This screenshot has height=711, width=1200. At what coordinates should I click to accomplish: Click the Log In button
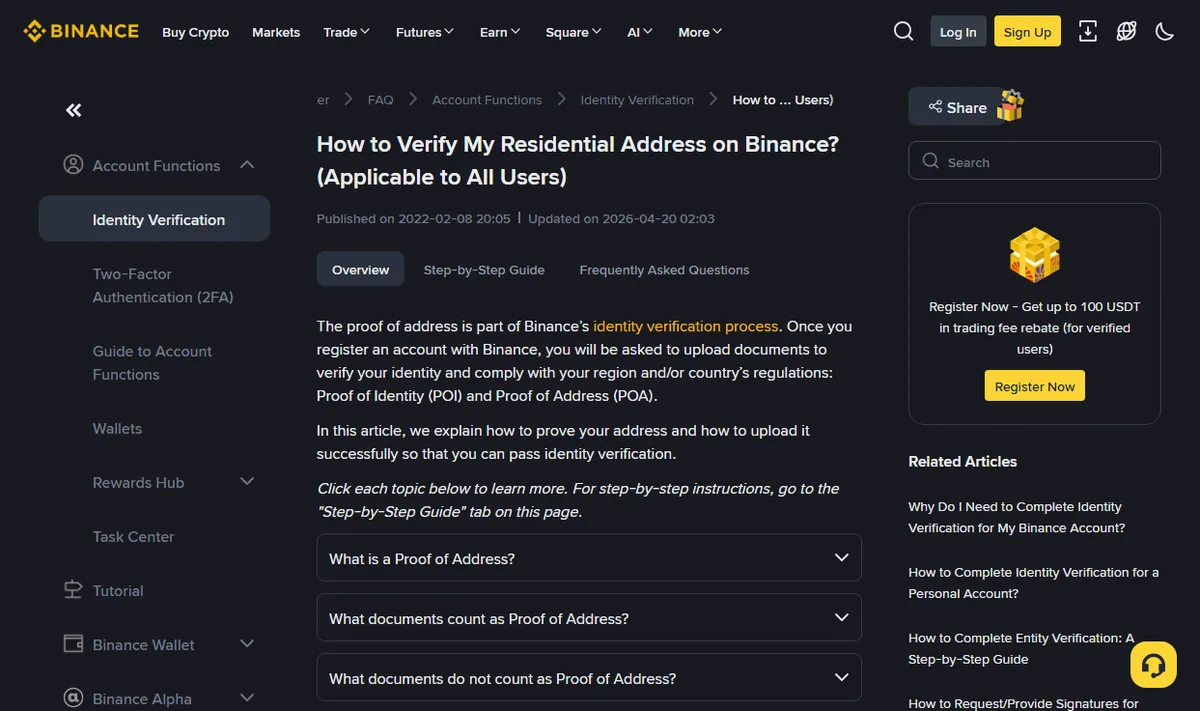tap(958, 32)
